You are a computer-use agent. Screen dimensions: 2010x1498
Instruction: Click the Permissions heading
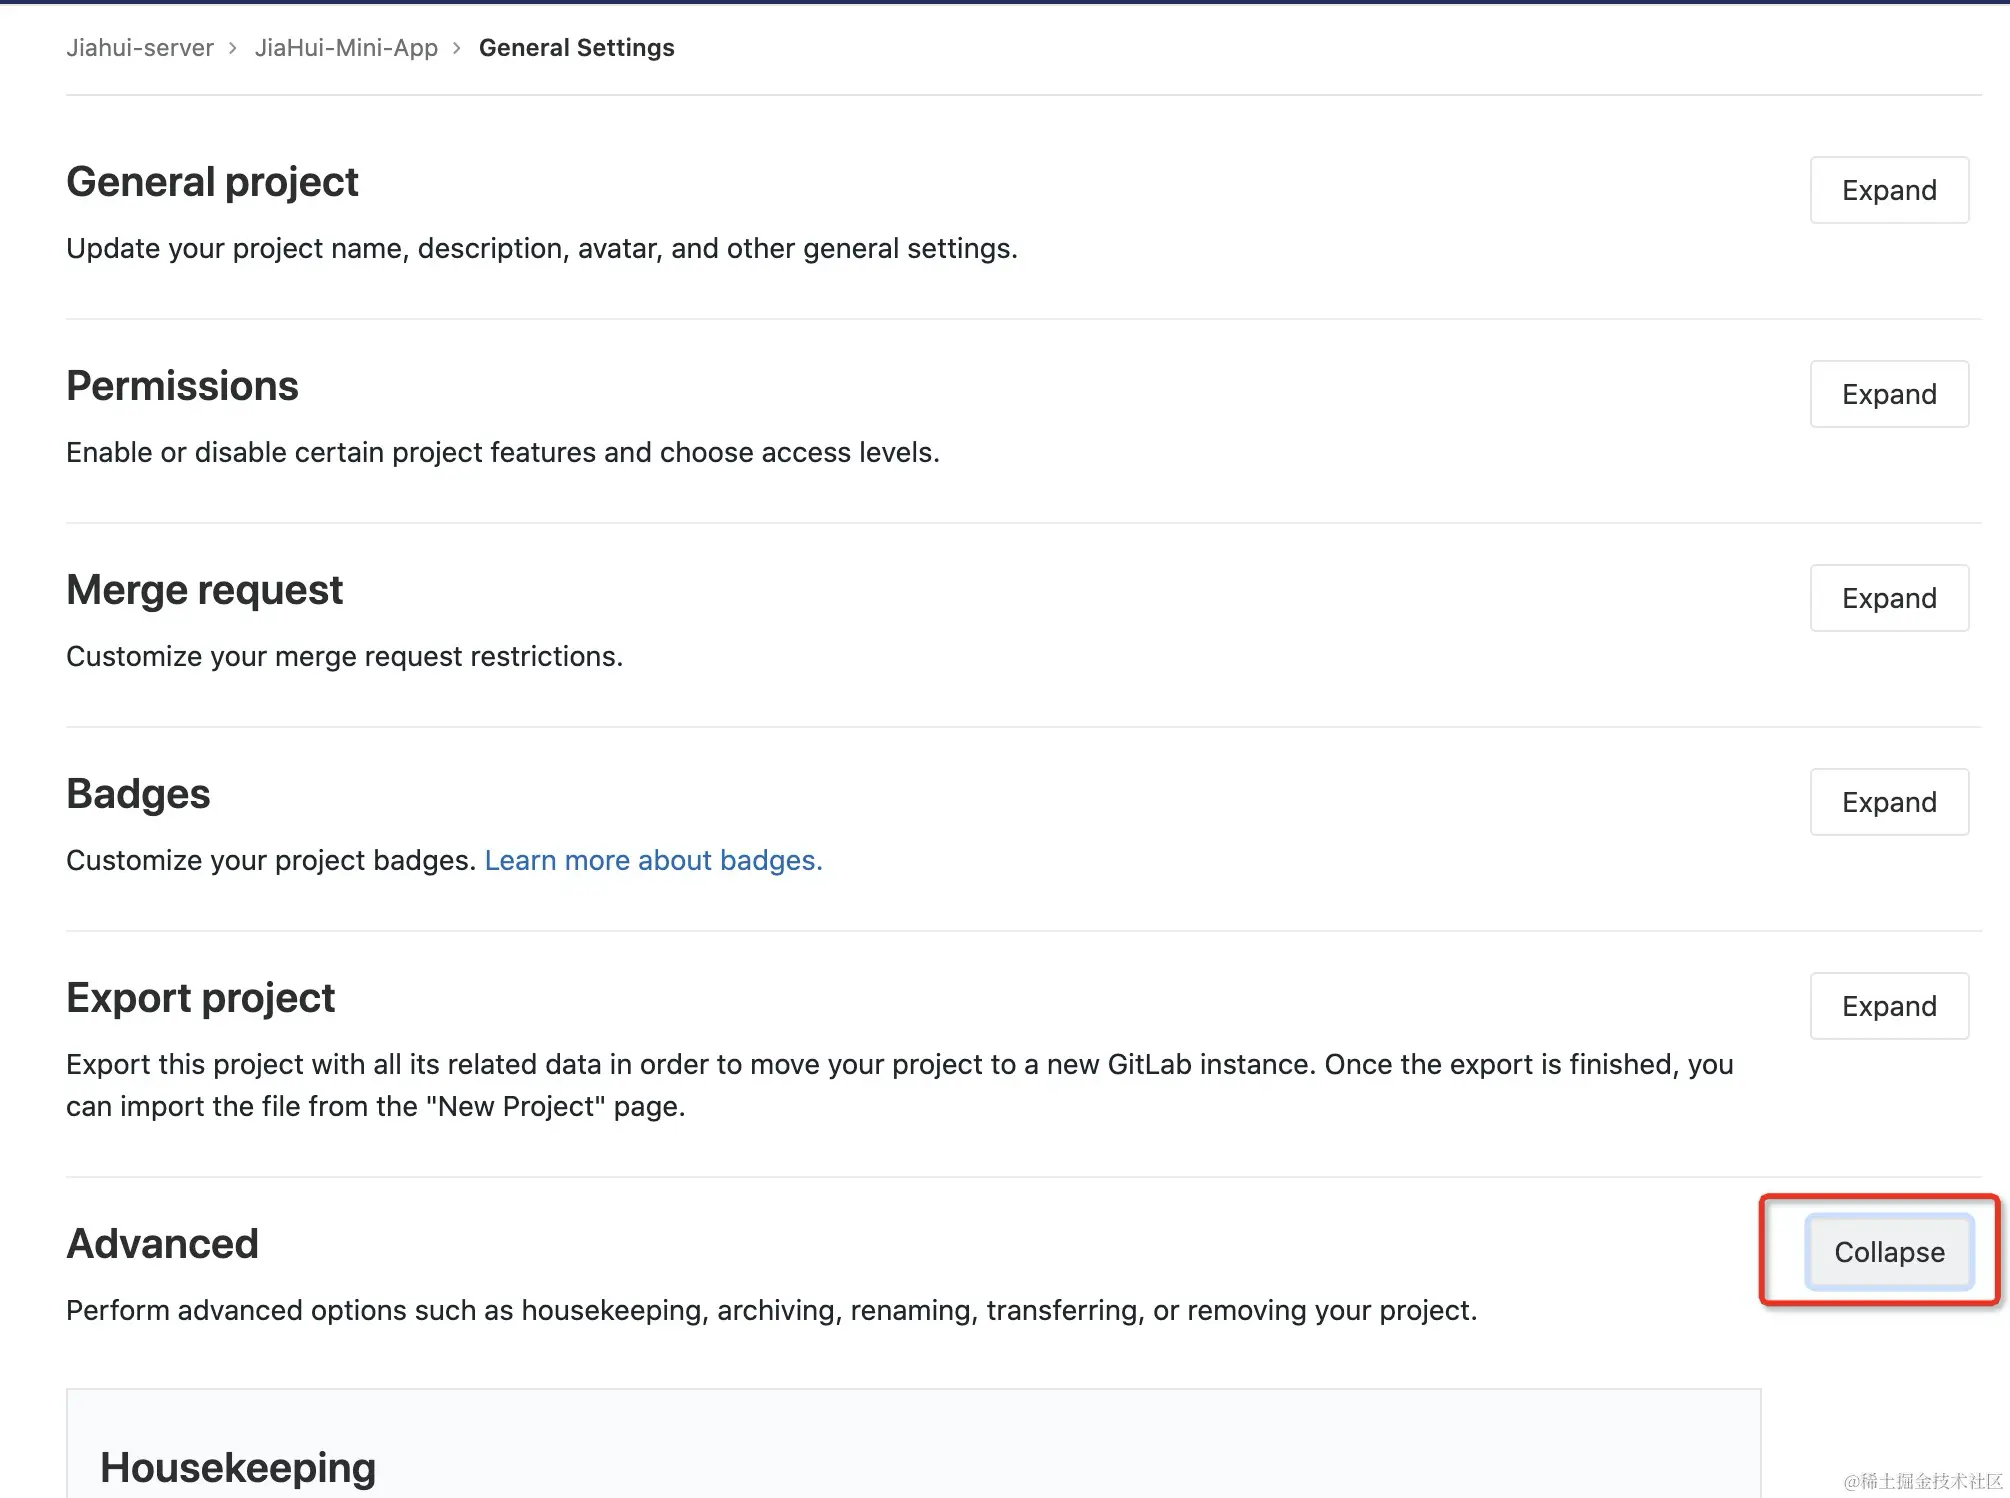tap(182, 386)
